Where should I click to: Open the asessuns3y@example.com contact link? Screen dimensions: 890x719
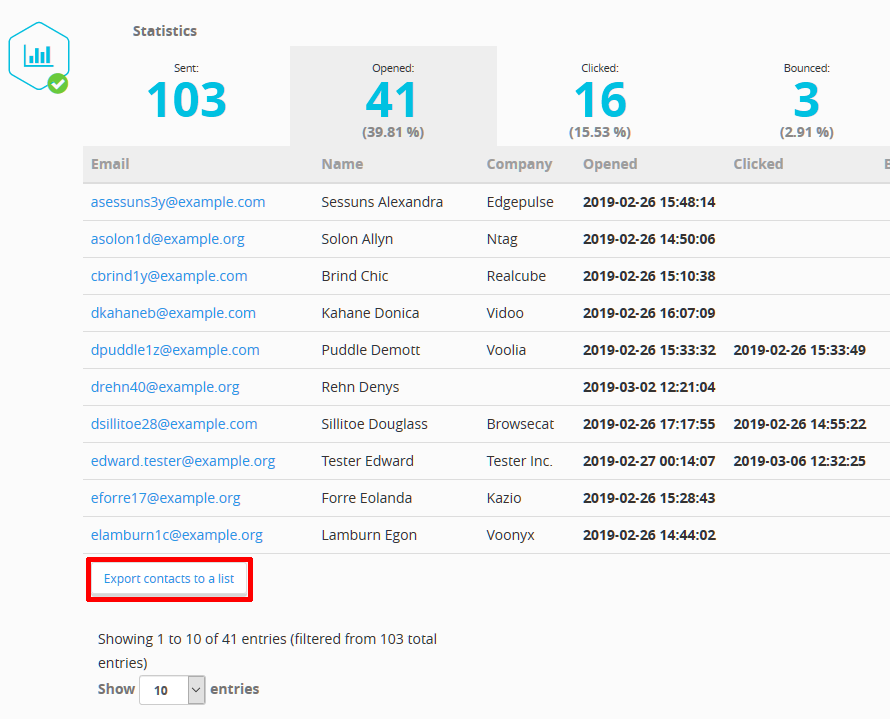(177, 201)
